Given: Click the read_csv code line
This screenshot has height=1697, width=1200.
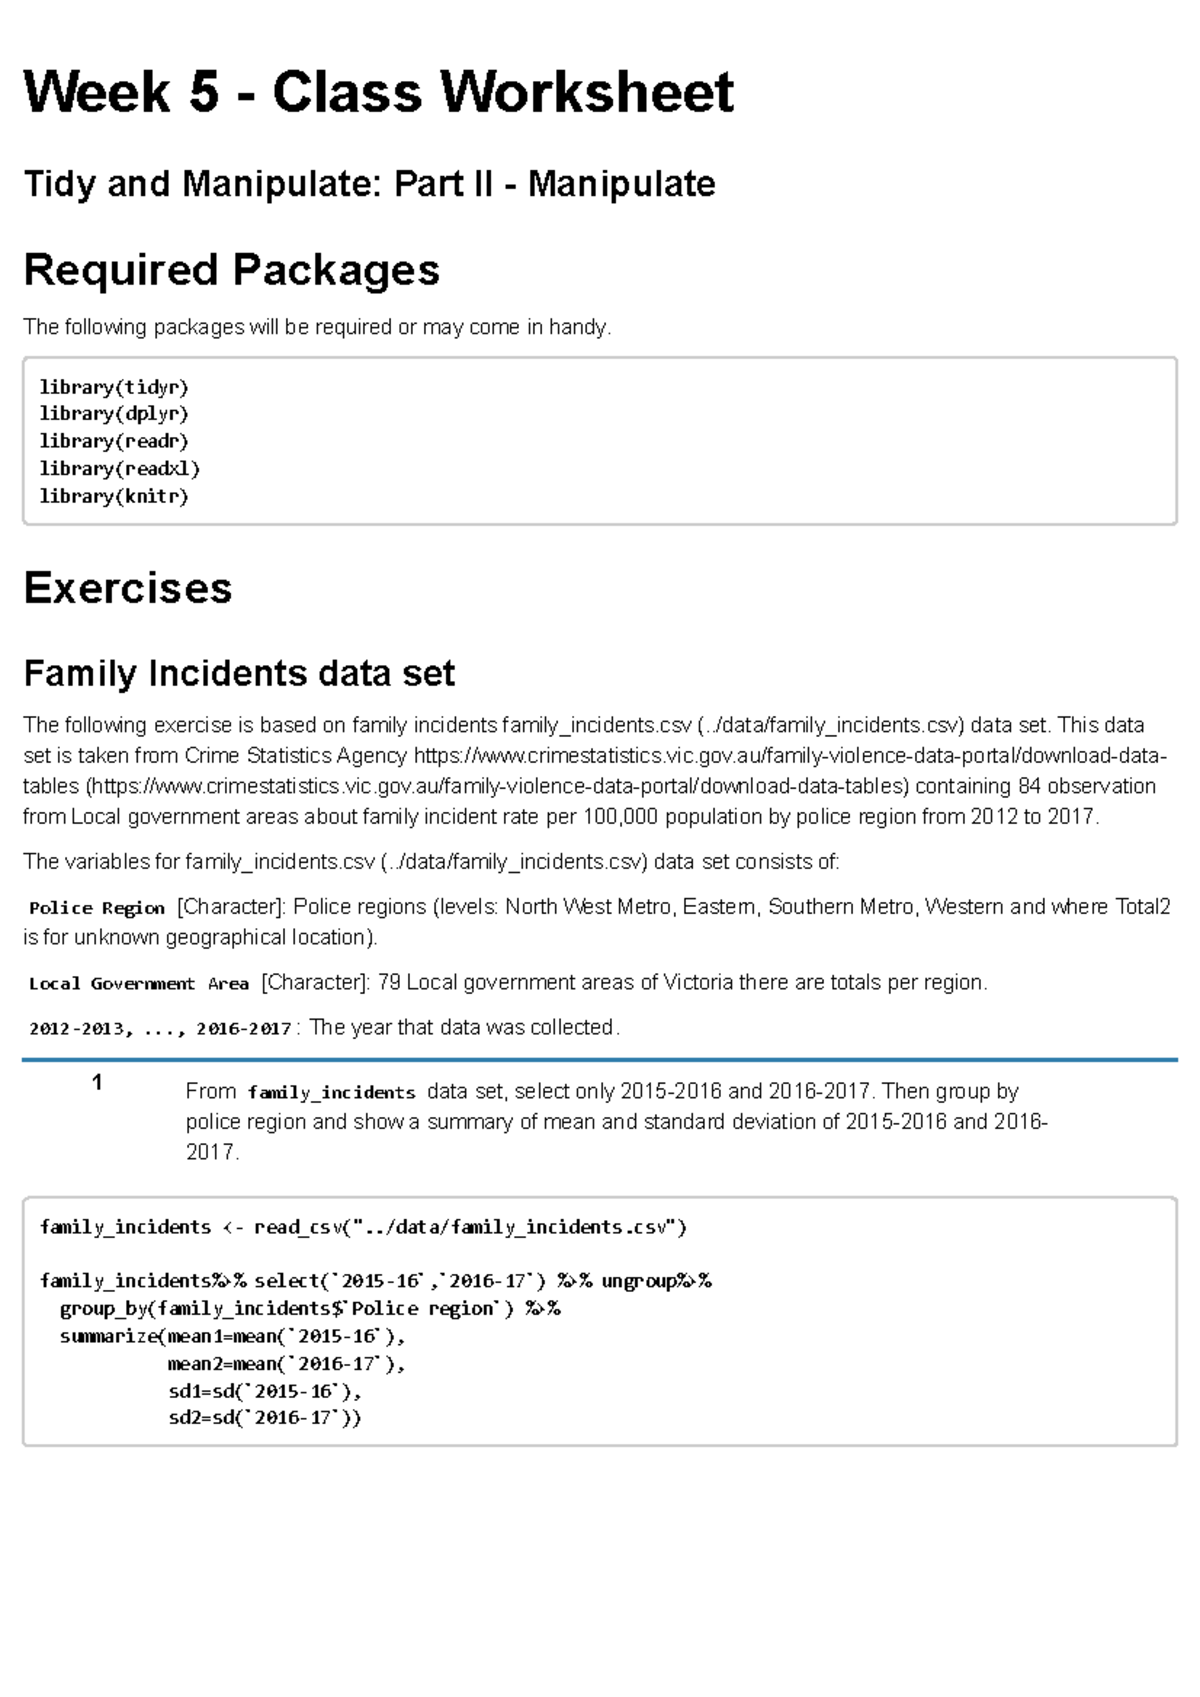Looking at the screenshot, I should pyautogui.click(x=363, y=1227).
